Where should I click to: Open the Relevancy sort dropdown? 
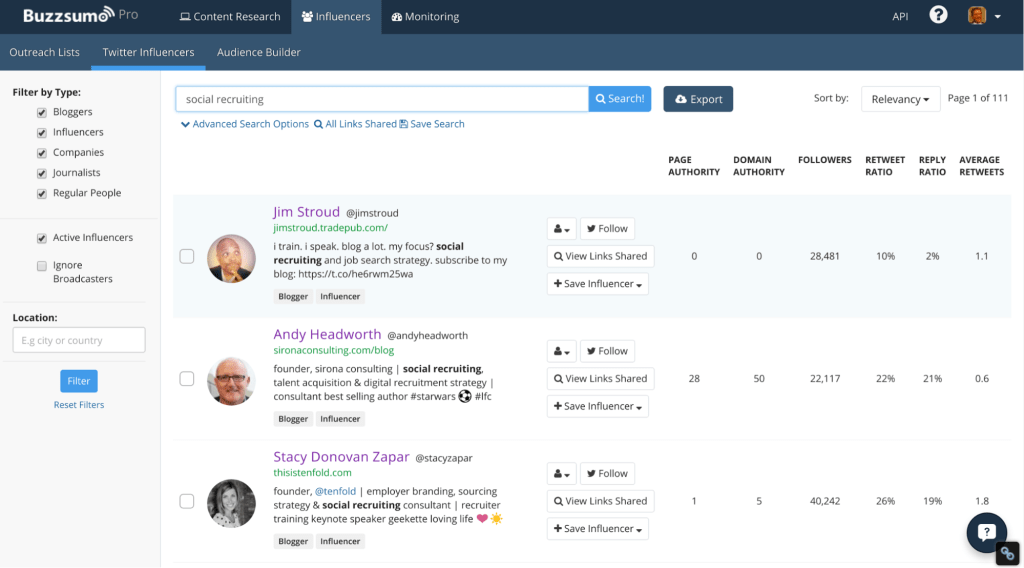tap(900, 99)
